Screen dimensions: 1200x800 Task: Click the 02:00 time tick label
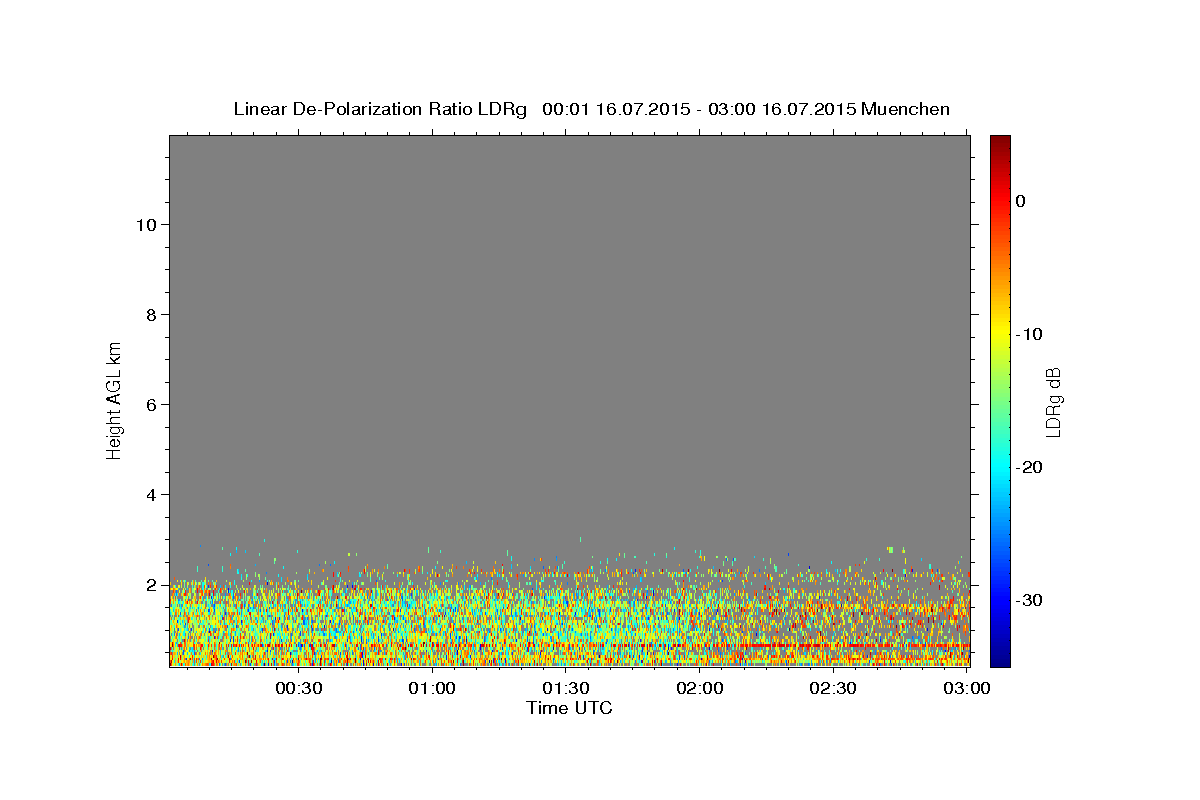[x=699, y=689]
